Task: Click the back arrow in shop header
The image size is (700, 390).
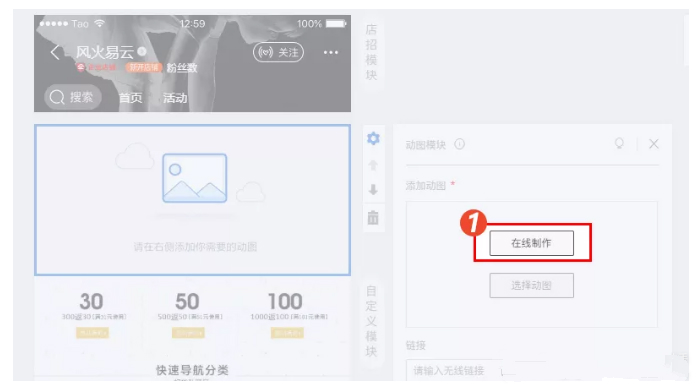Action: pyautogui.click(x=55, y=52)
